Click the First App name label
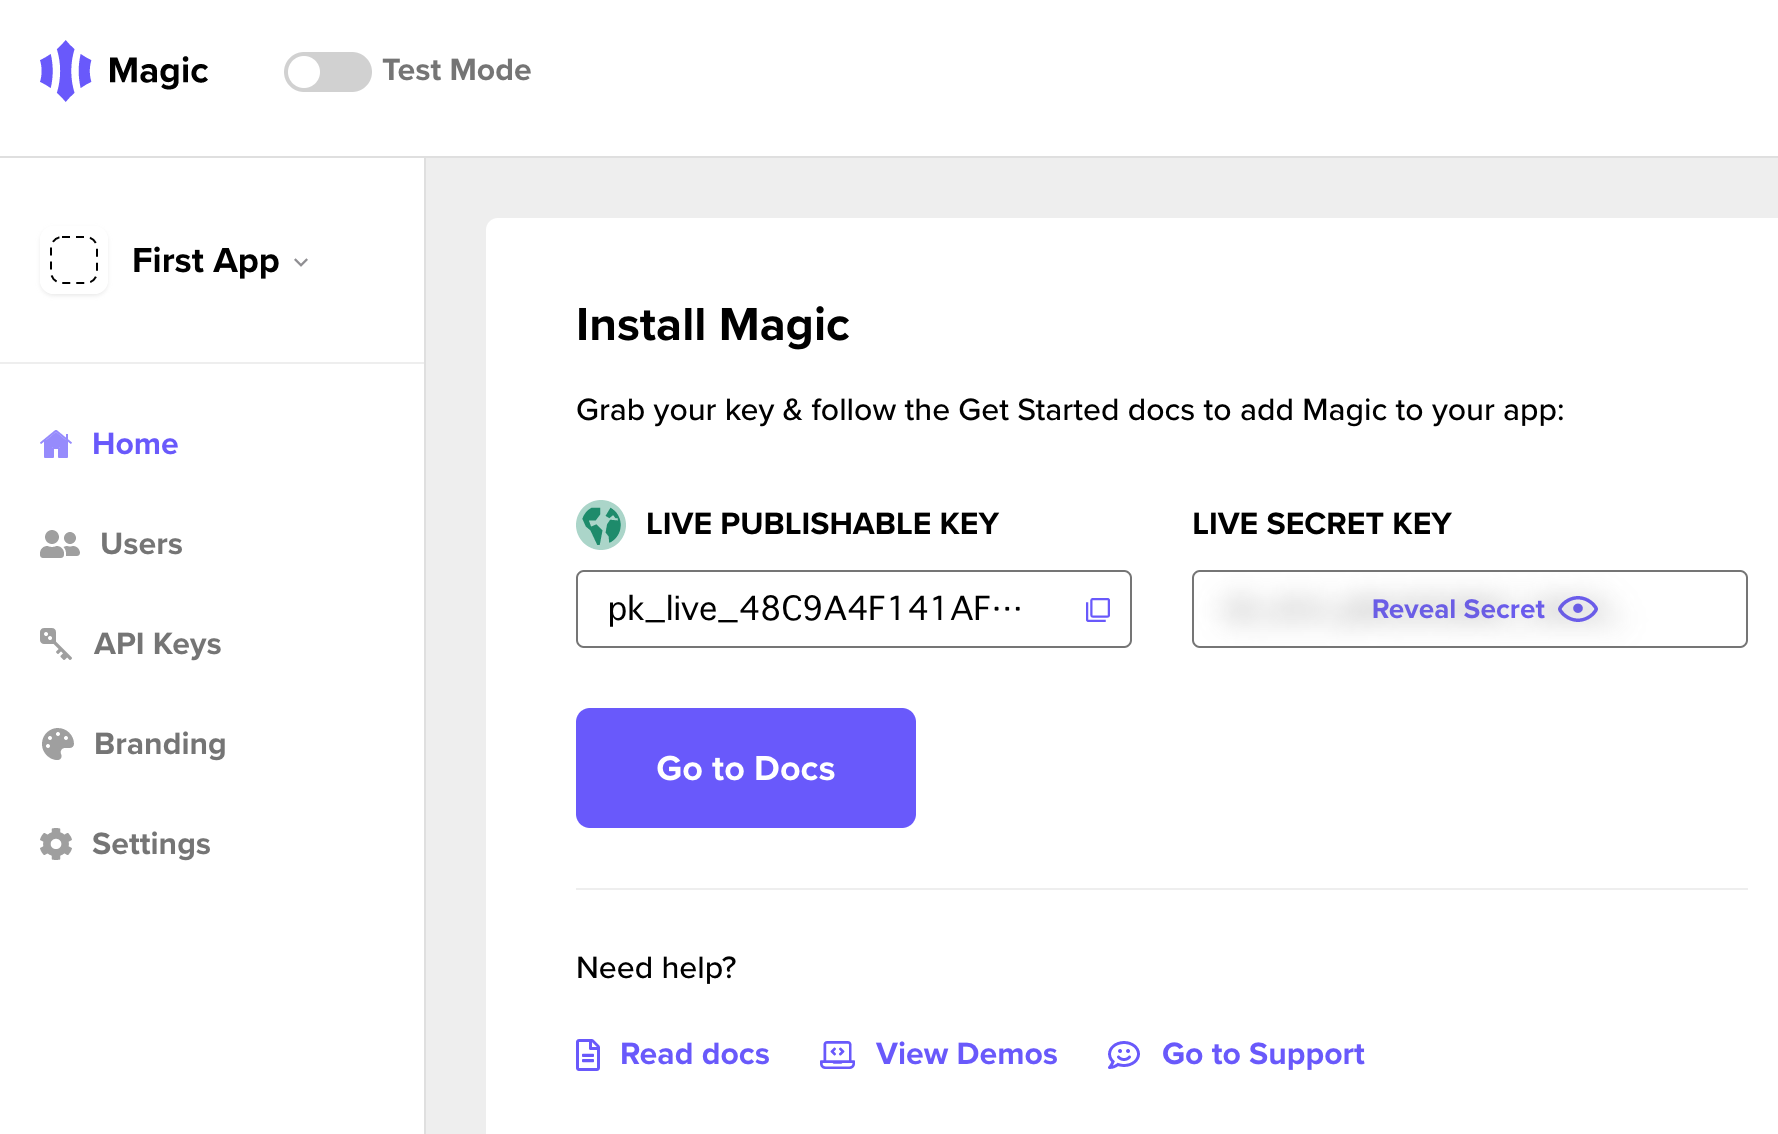The height and width of the screenshot is (1134, 1778). (x=206, y=261)
